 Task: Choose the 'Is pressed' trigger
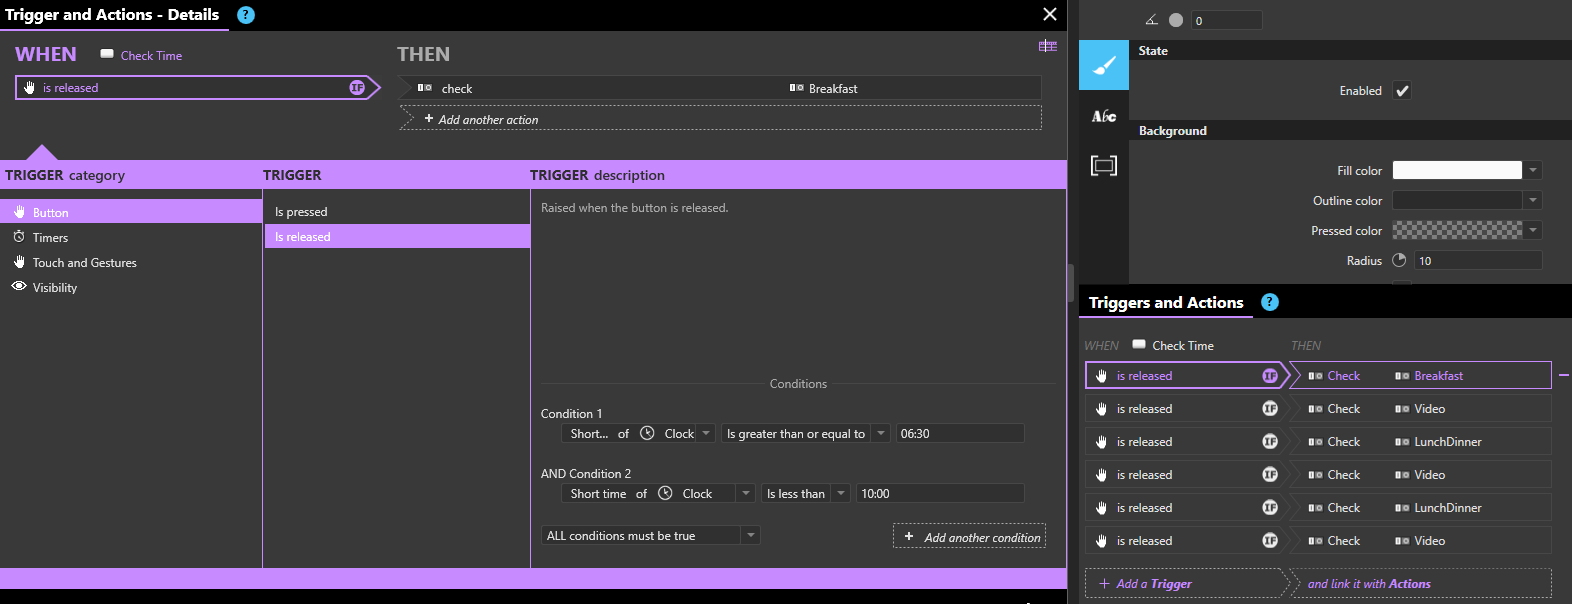[x=397, y=211]
